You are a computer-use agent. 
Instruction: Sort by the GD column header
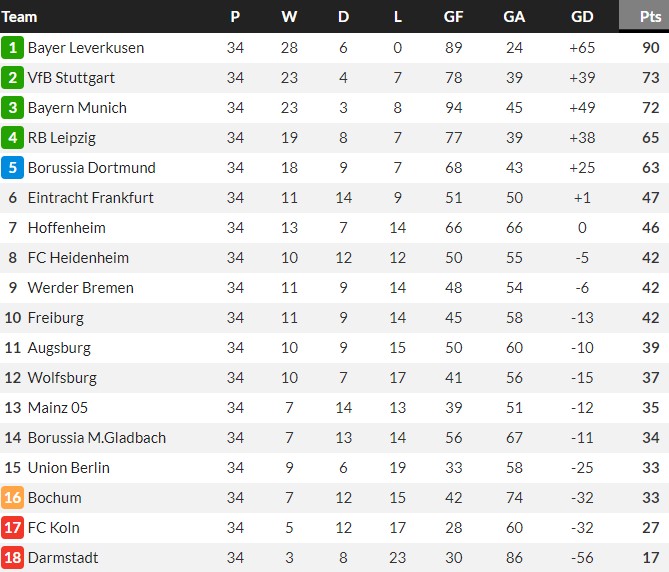[581, 16]
